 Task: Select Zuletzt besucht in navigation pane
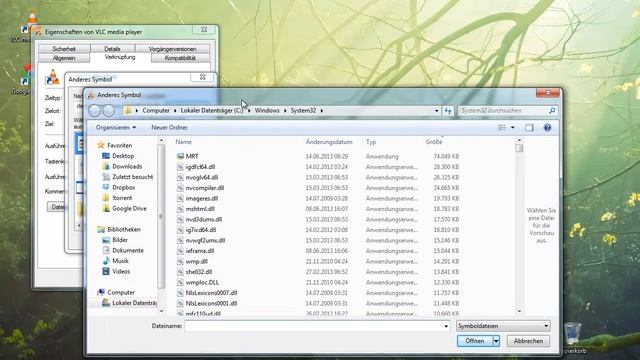(x=133, y=177)
